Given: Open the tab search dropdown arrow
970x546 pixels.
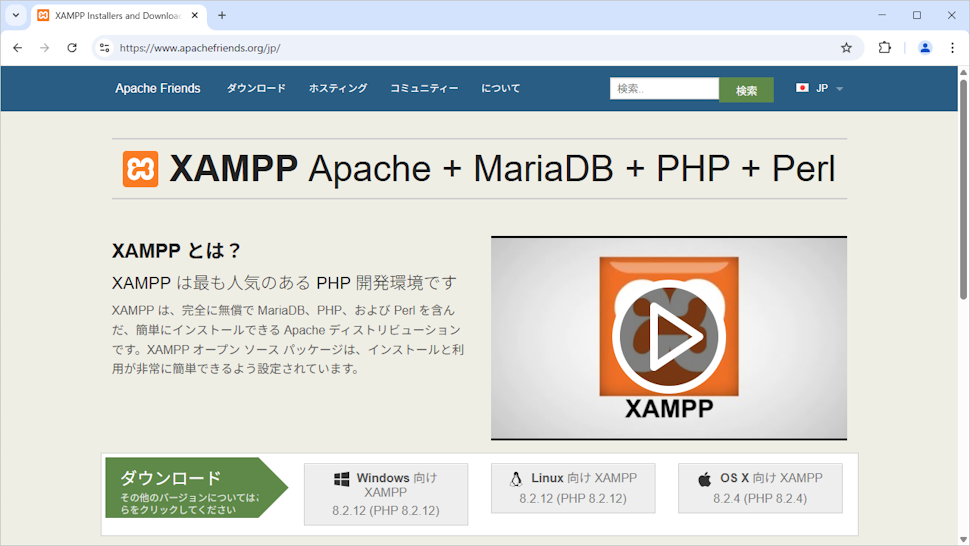Looking at the screenshot, I should [x=16, y=15].
